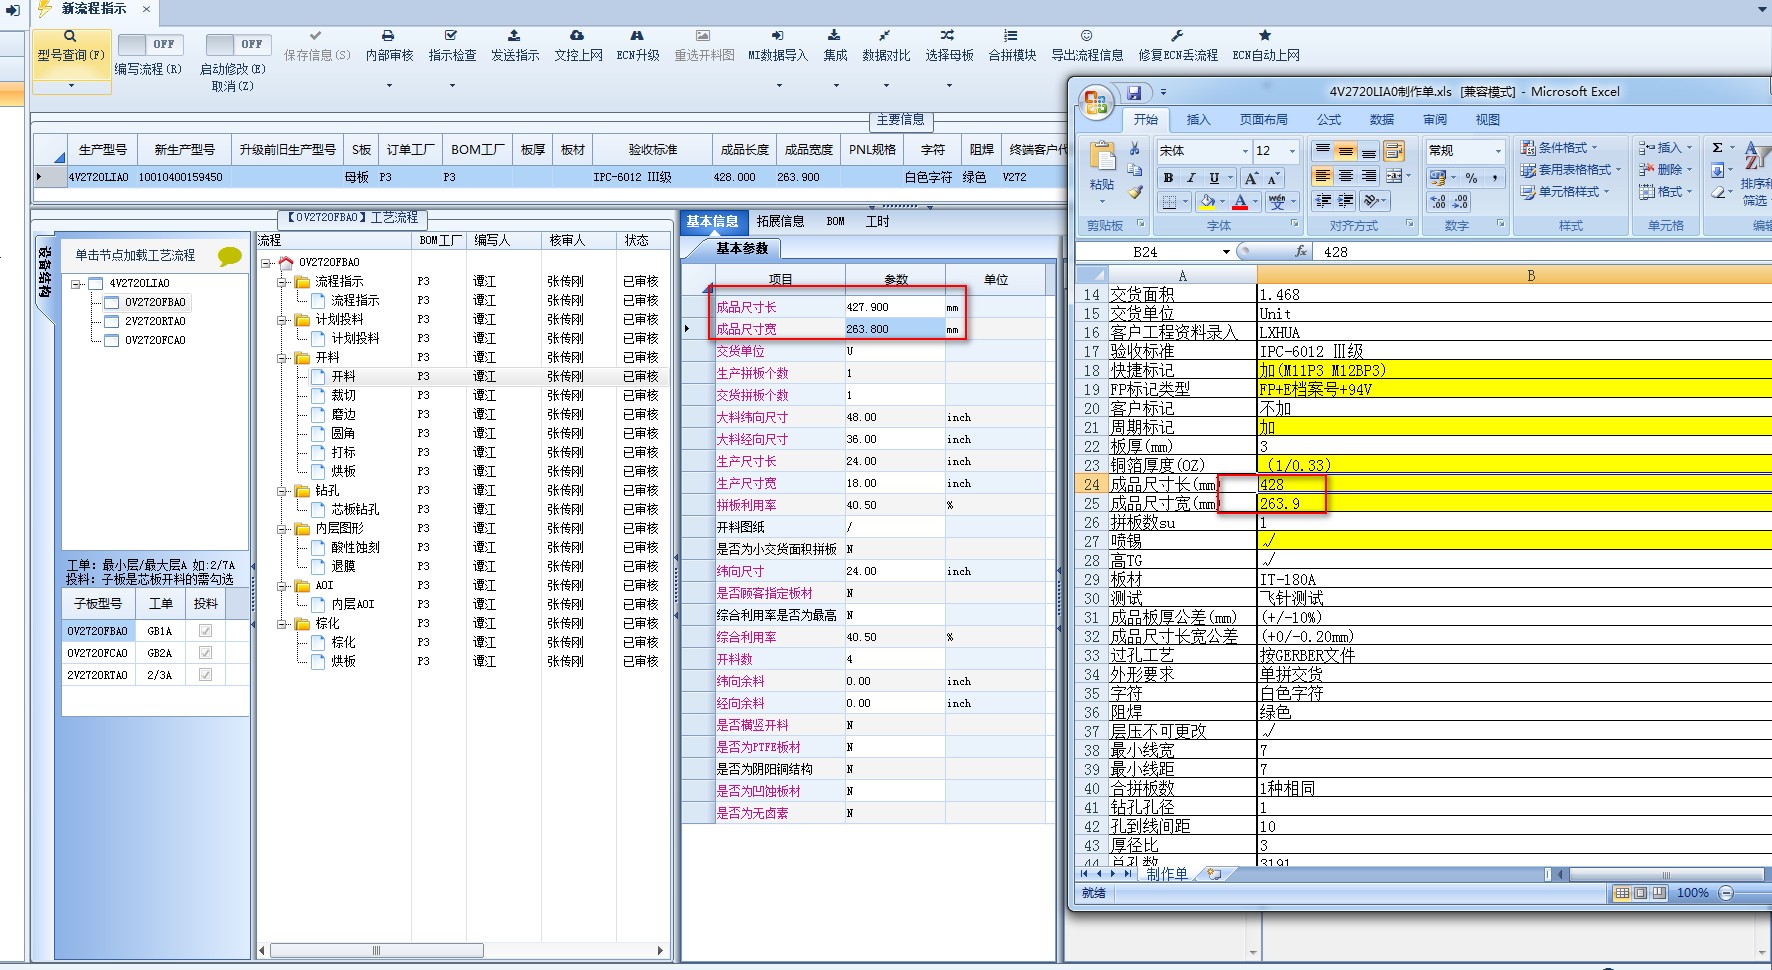Viewport: 1772px width, 970px height.
Task: Click Excel format painter brush
Action: [x=1135, y=191]
